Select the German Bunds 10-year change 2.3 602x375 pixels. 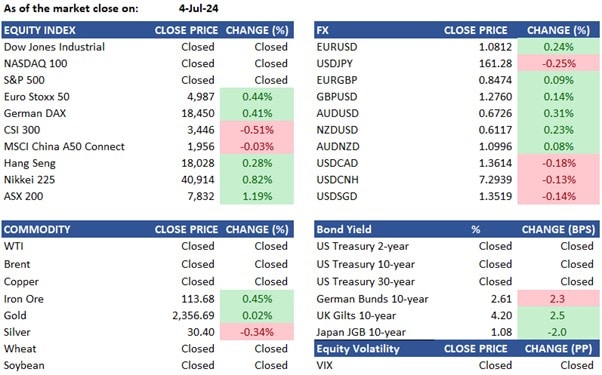[x=558, y=299]
